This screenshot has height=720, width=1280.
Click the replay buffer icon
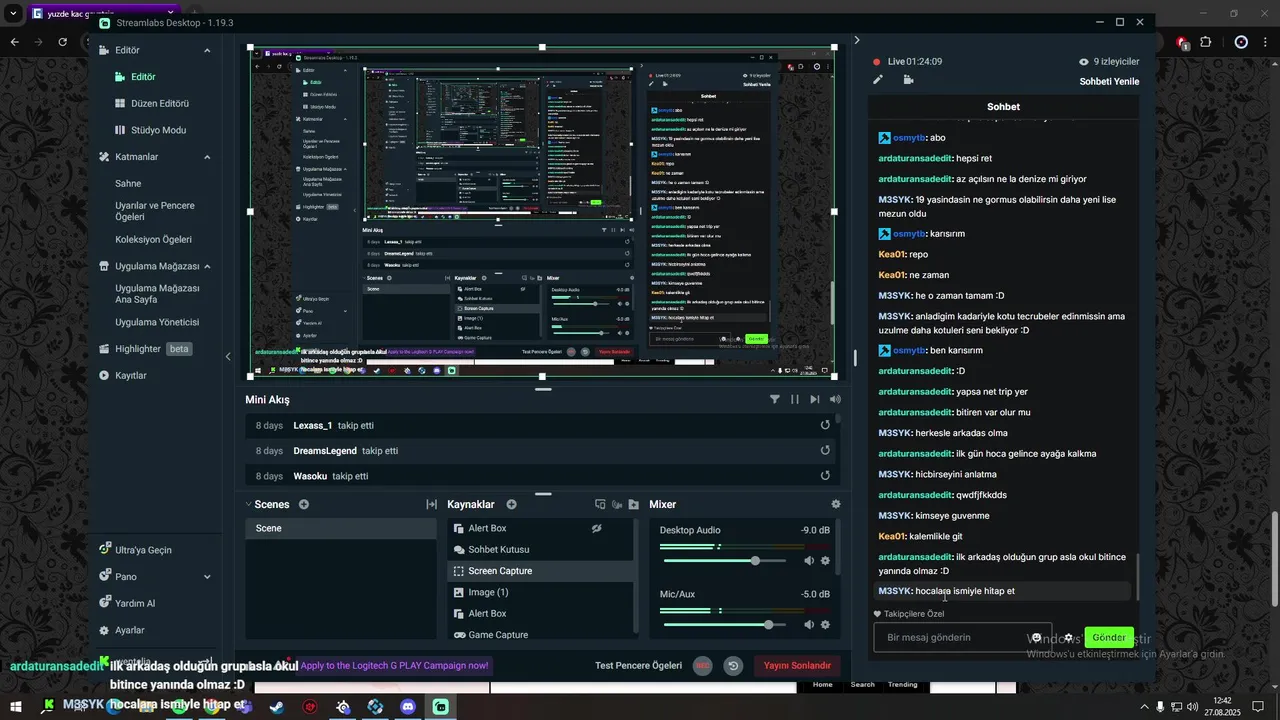click(x=733, y=666)
